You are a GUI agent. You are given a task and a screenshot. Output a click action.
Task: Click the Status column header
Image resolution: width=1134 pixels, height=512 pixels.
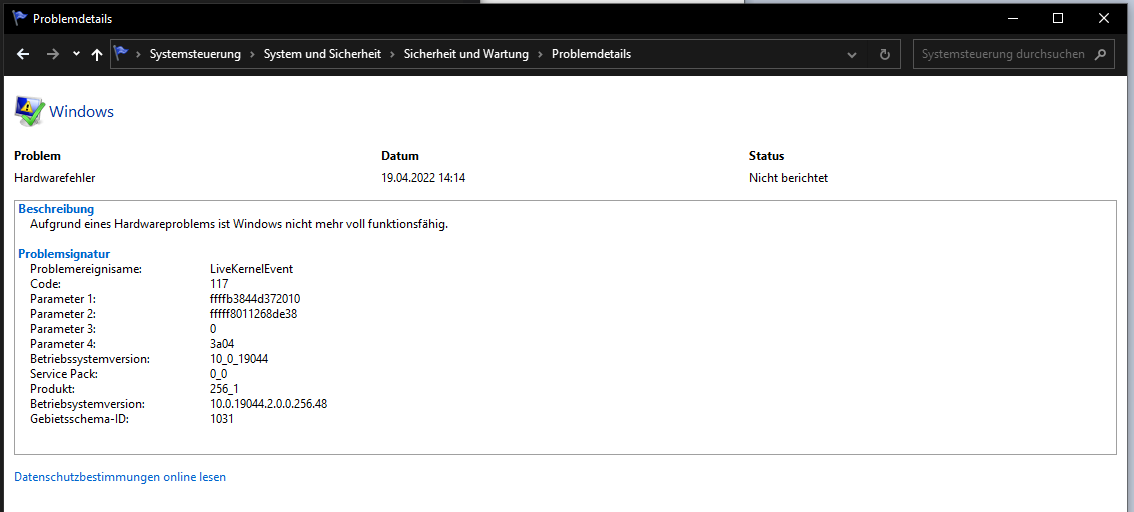tap(767, 155)
